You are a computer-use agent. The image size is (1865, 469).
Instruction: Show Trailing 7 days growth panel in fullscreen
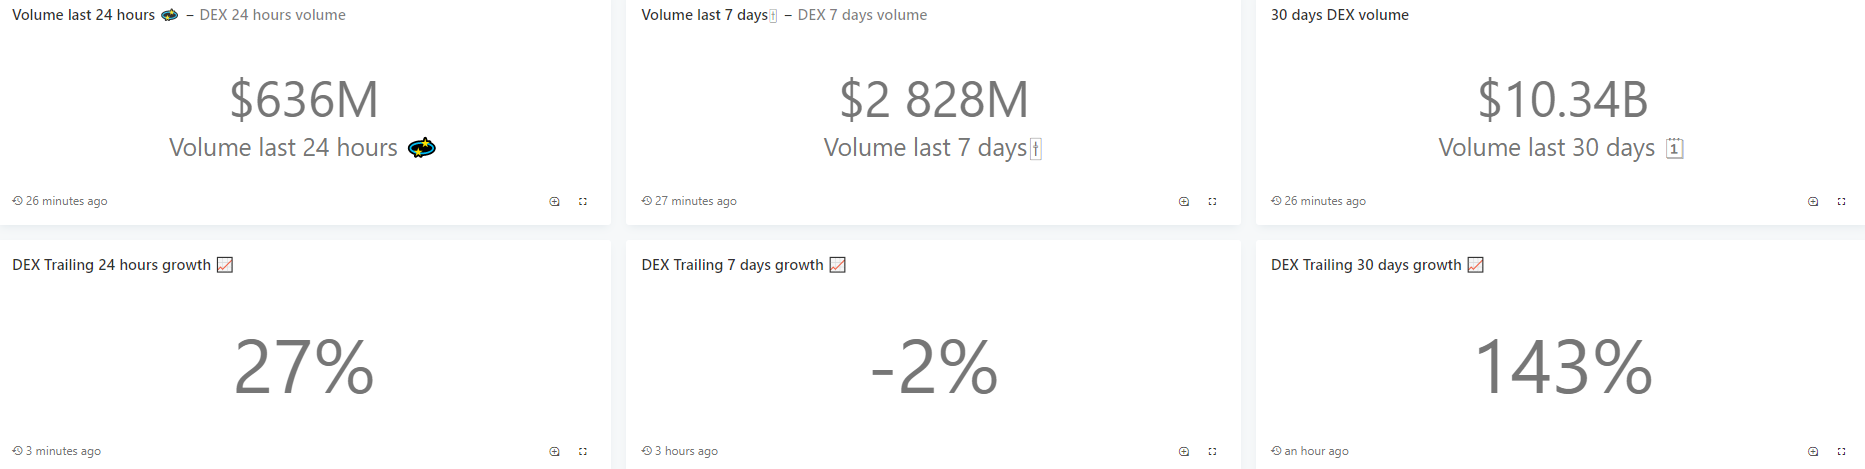click(x=1212, y=452)
